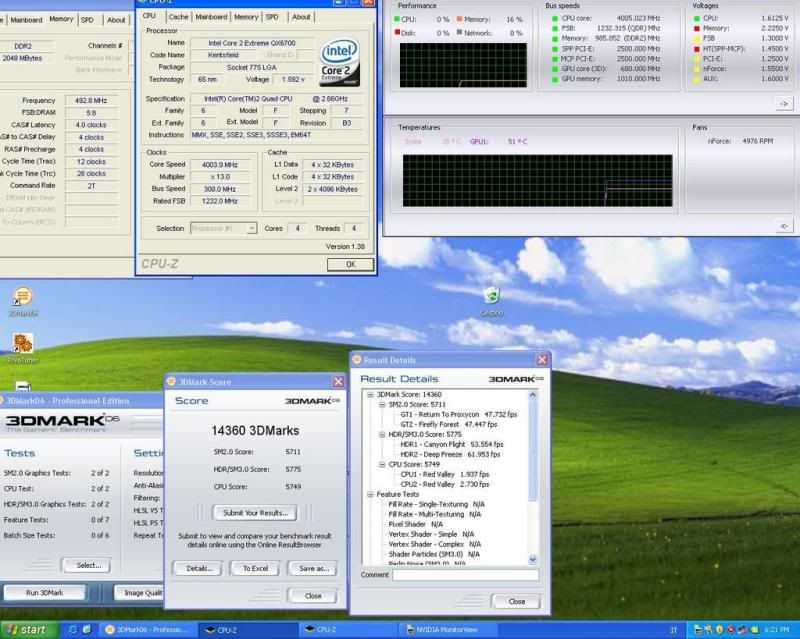Click the first CPU-Z taskbar button
The height and width of the screenshot is (639, 800).
point(247,630)
